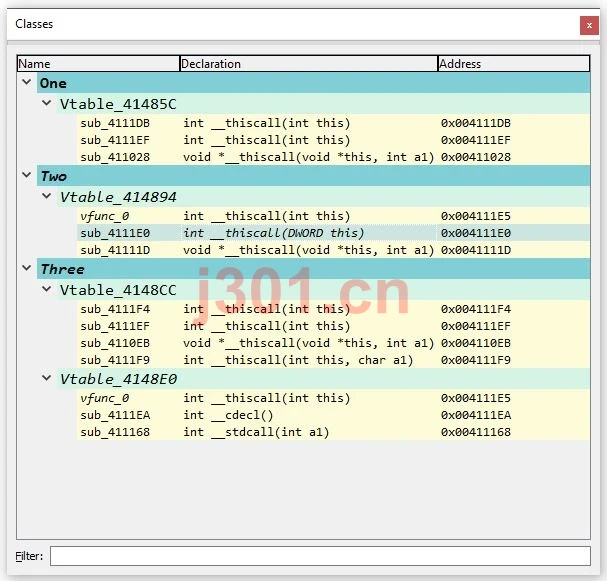Sort by the Address column header
Viewport: 607px width, 581px height.
[x=514, y=63]
